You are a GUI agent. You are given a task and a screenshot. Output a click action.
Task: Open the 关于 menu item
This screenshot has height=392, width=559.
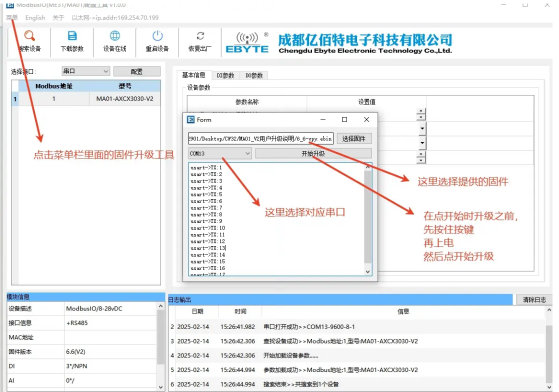(x=58, y=17)
